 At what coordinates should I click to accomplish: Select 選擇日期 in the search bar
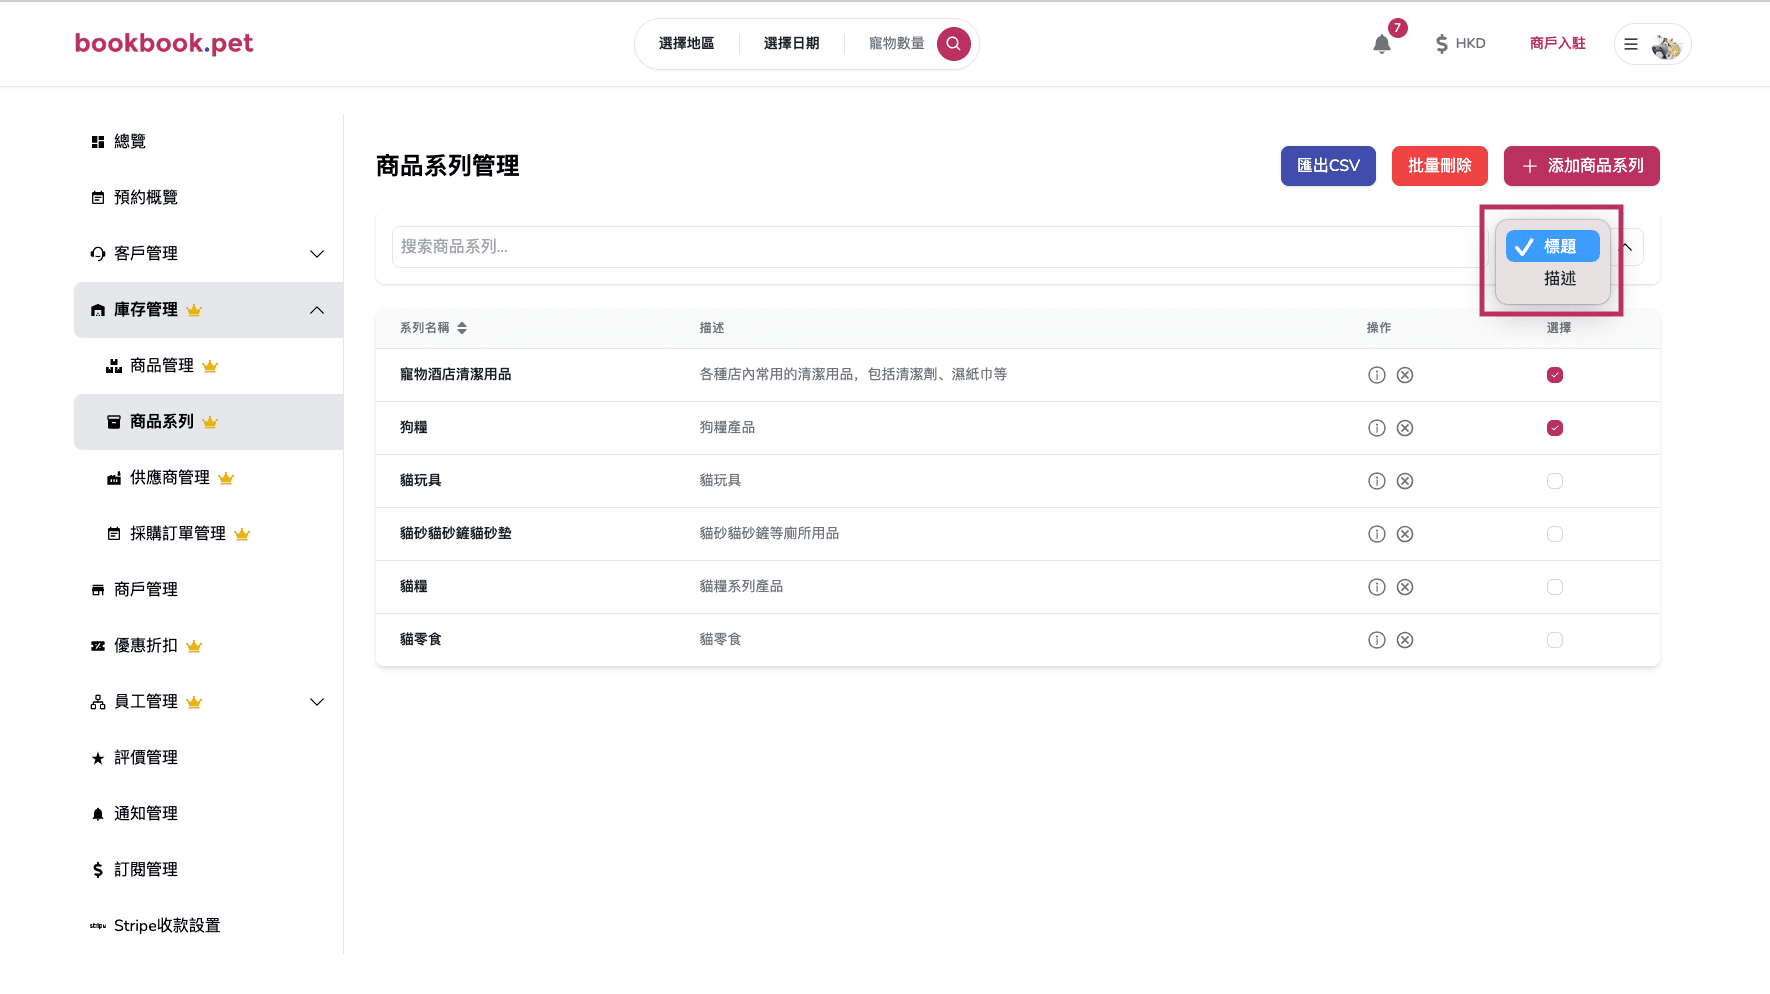click(792, 43)
